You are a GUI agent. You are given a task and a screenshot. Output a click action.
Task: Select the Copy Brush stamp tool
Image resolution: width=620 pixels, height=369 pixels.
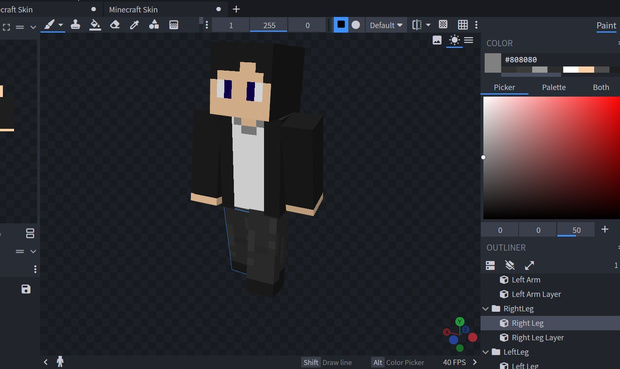click(75, 25)
